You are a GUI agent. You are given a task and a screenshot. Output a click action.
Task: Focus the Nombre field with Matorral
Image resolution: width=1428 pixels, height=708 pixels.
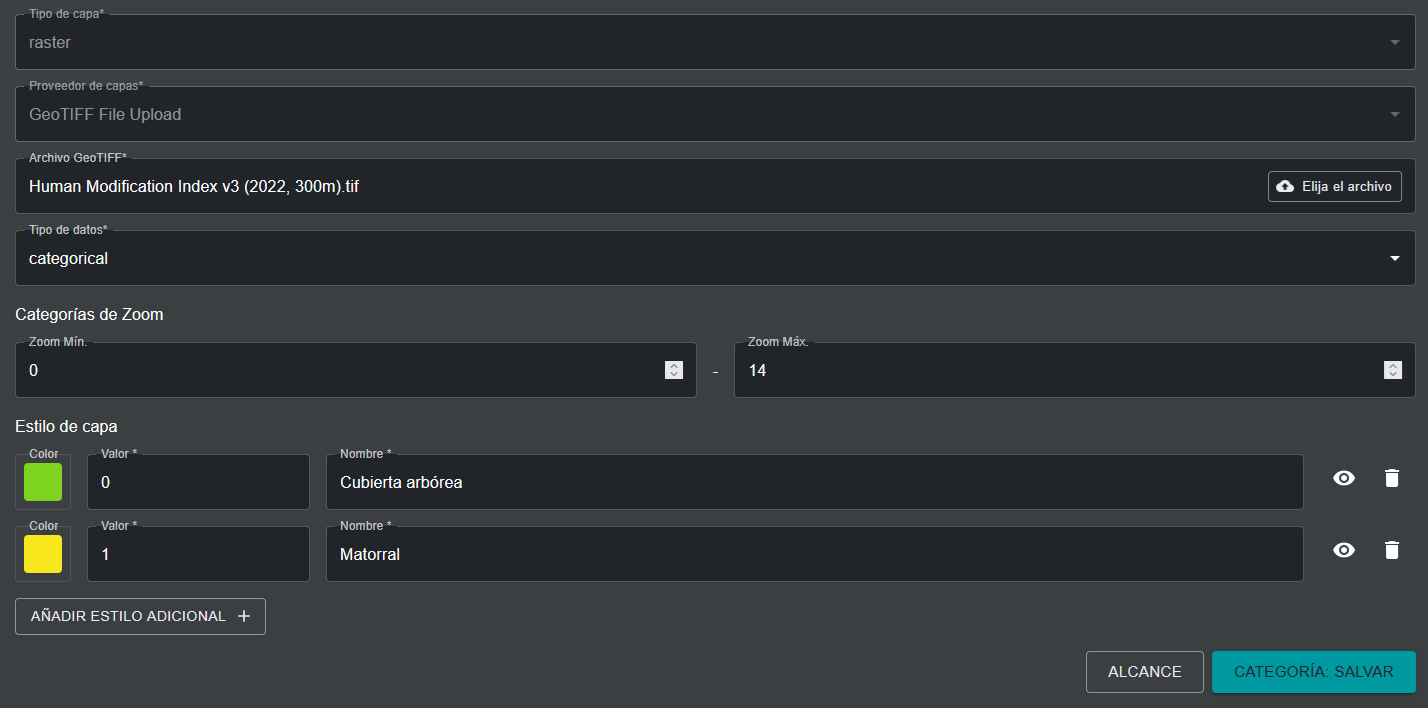(x=814, y=554)
